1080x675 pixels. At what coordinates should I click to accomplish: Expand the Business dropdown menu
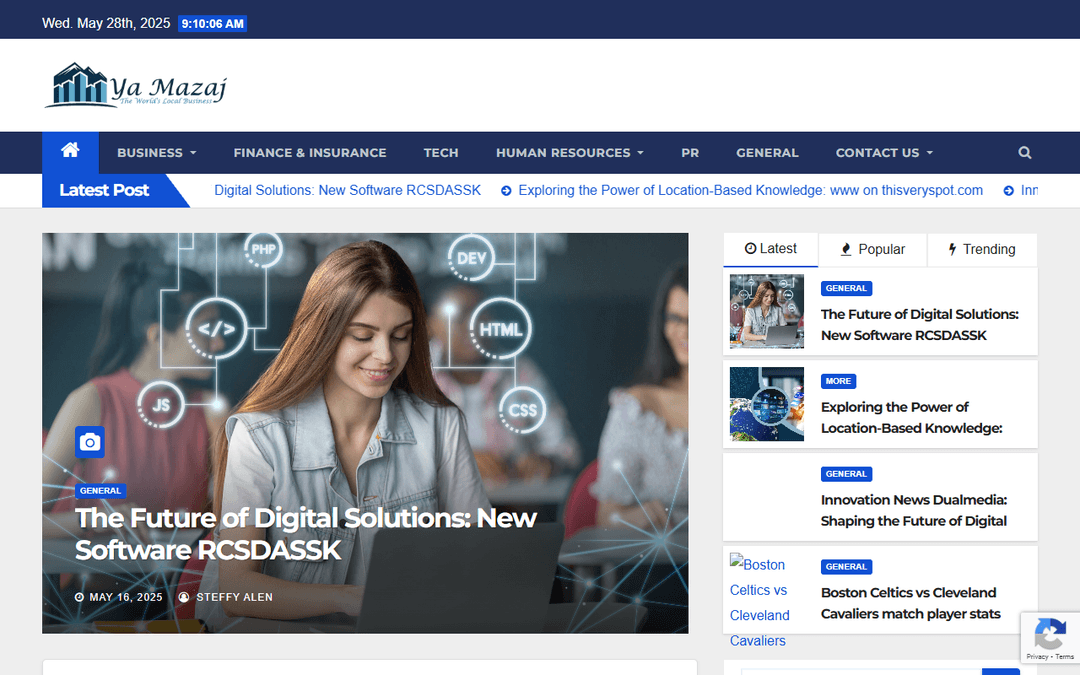click(x=156, y=153)
